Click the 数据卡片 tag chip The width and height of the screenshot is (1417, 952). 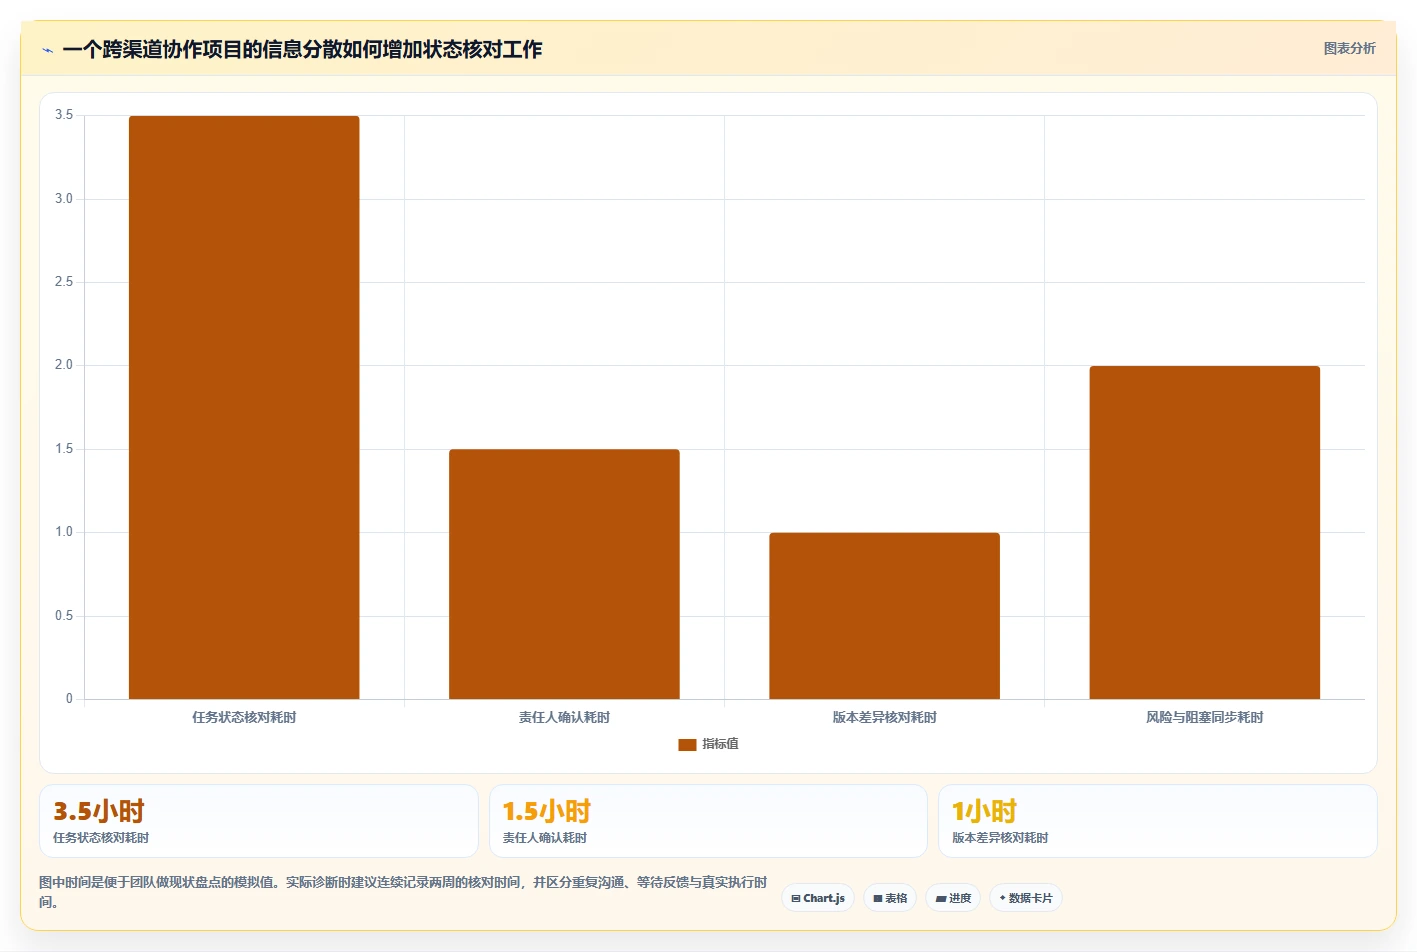1026,898
